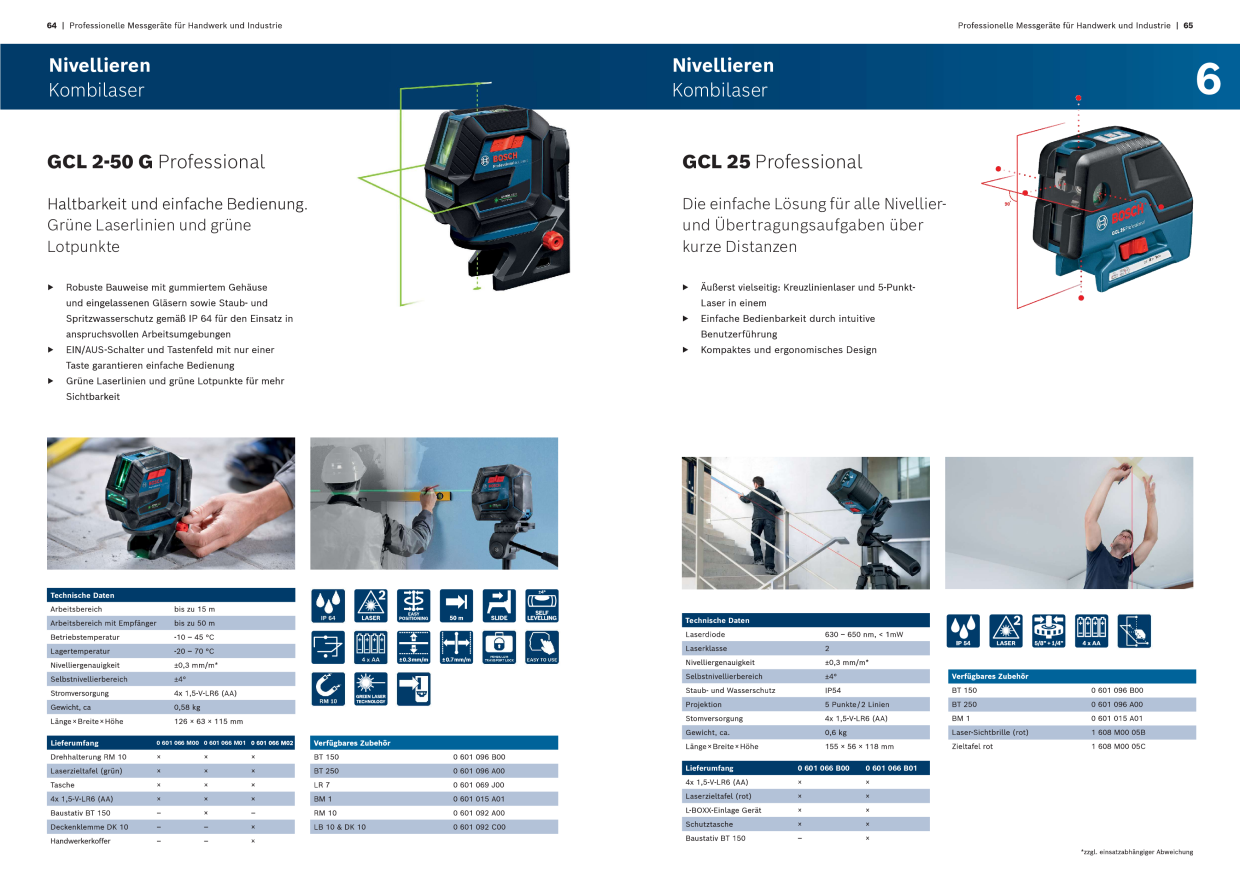Click accessory number '1 608 M00 05C'
This screenshot has width=1240, height=876.
click(1118, 746)
